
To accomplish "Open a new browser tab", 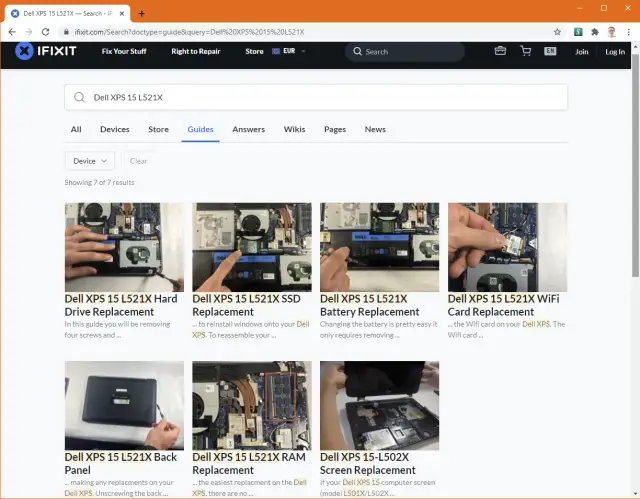I will pos(141,13).
